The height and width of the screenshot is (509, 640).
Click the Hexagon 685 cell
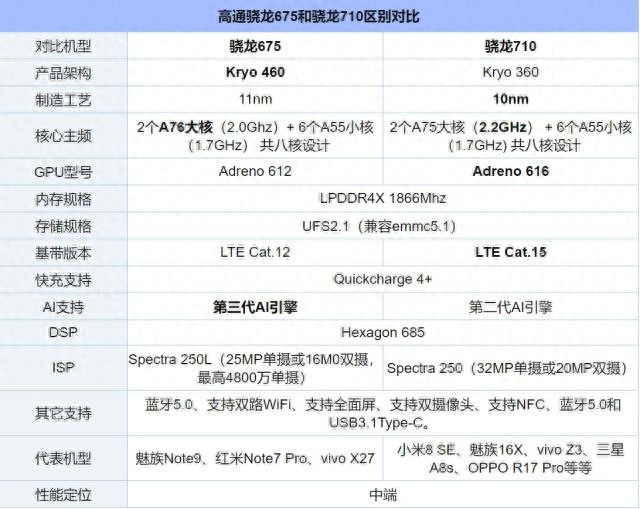coord(383,333)
